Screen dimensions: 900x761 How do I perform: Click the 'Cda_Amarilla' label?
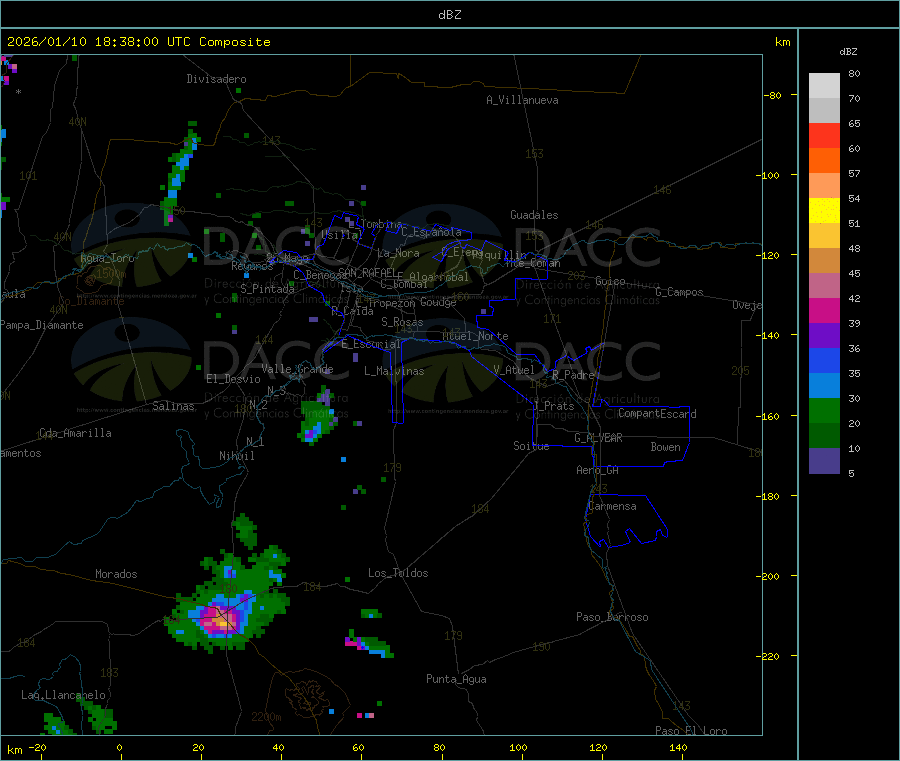point(75,433)
